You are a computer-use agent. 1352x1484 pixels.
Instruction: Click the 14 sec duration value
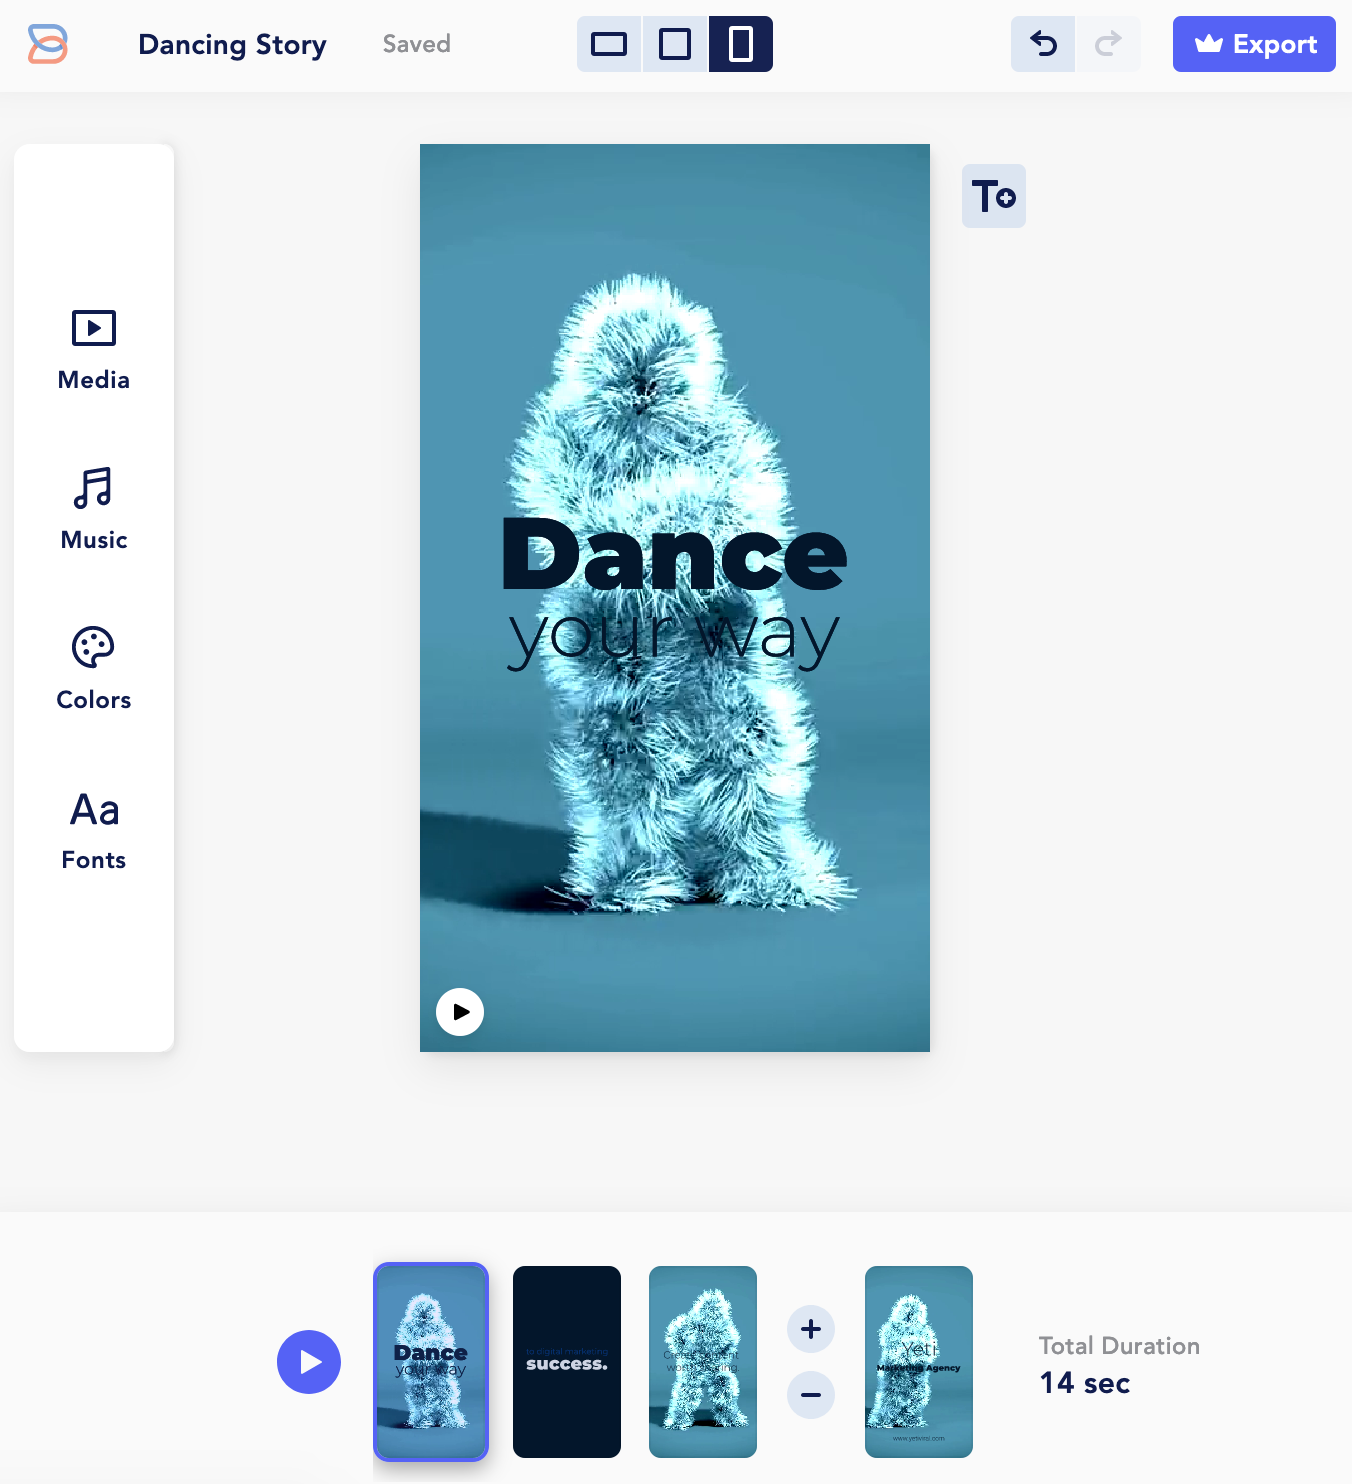click(x=1085, y=1383)
